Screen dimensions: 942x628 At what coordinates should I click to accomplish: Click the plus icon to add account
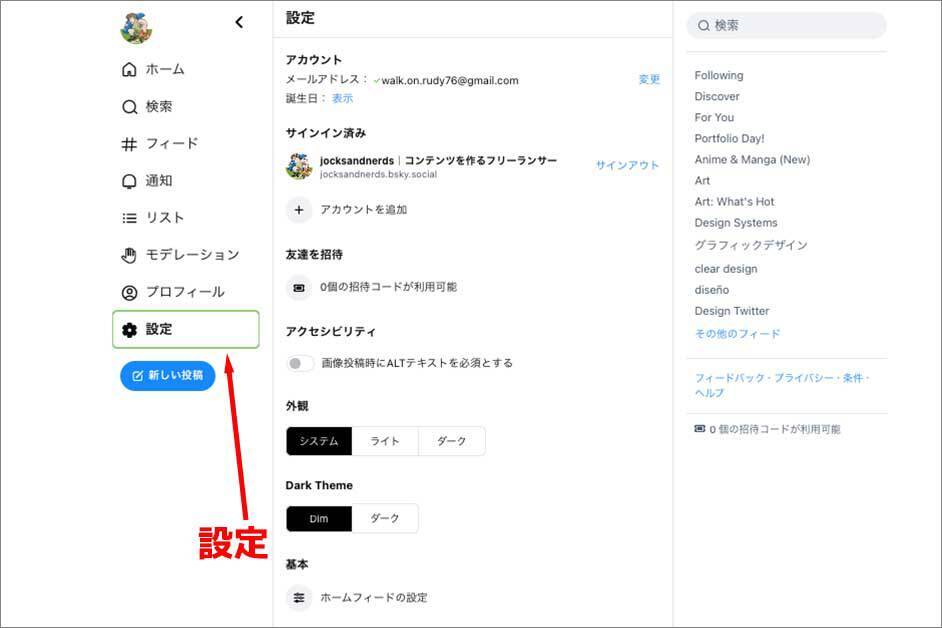click(299, 210)
